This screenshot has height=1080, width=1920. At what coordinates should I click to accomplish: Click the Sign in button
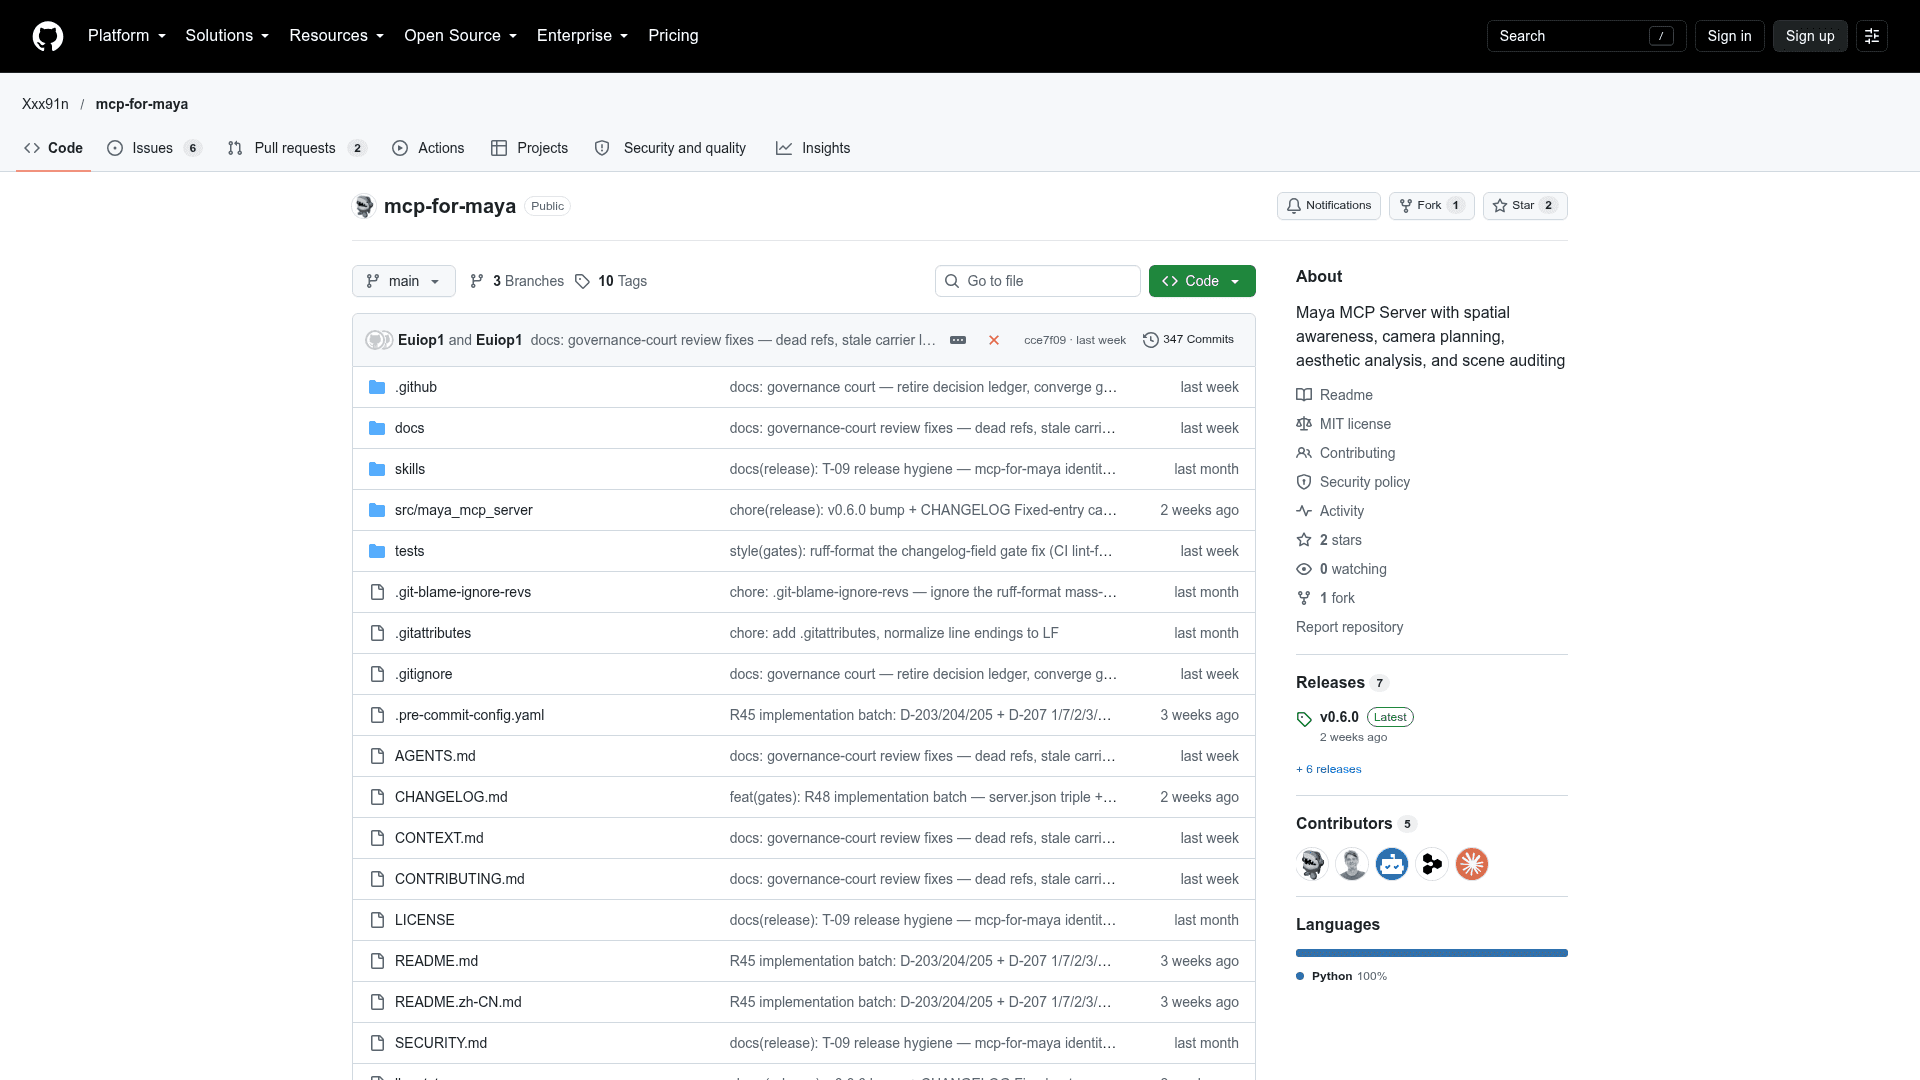click(1729, 36)
